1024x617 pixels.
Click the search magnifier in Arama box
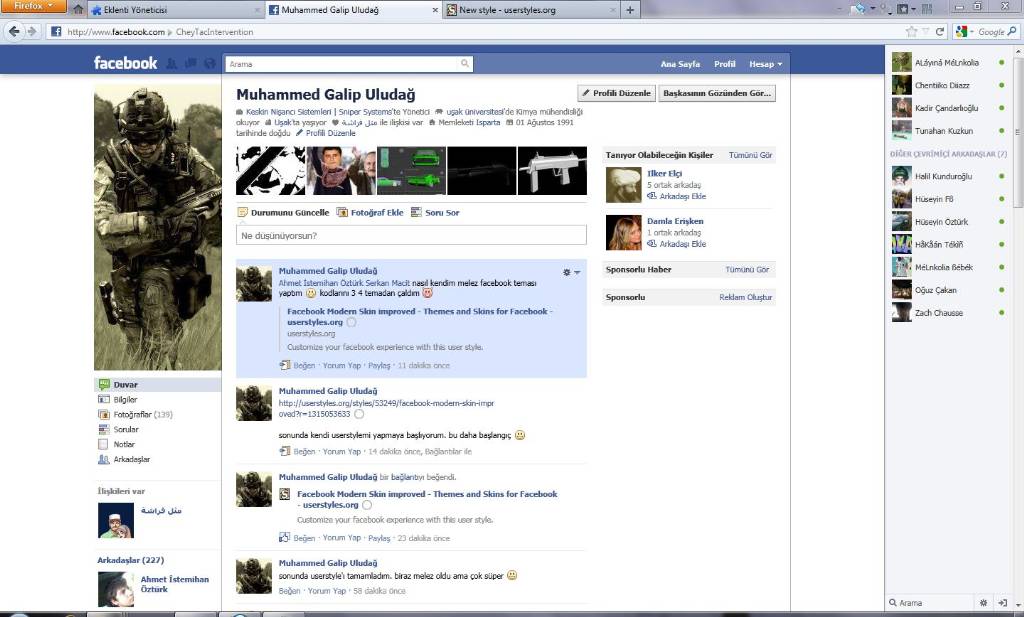point(465,63)
